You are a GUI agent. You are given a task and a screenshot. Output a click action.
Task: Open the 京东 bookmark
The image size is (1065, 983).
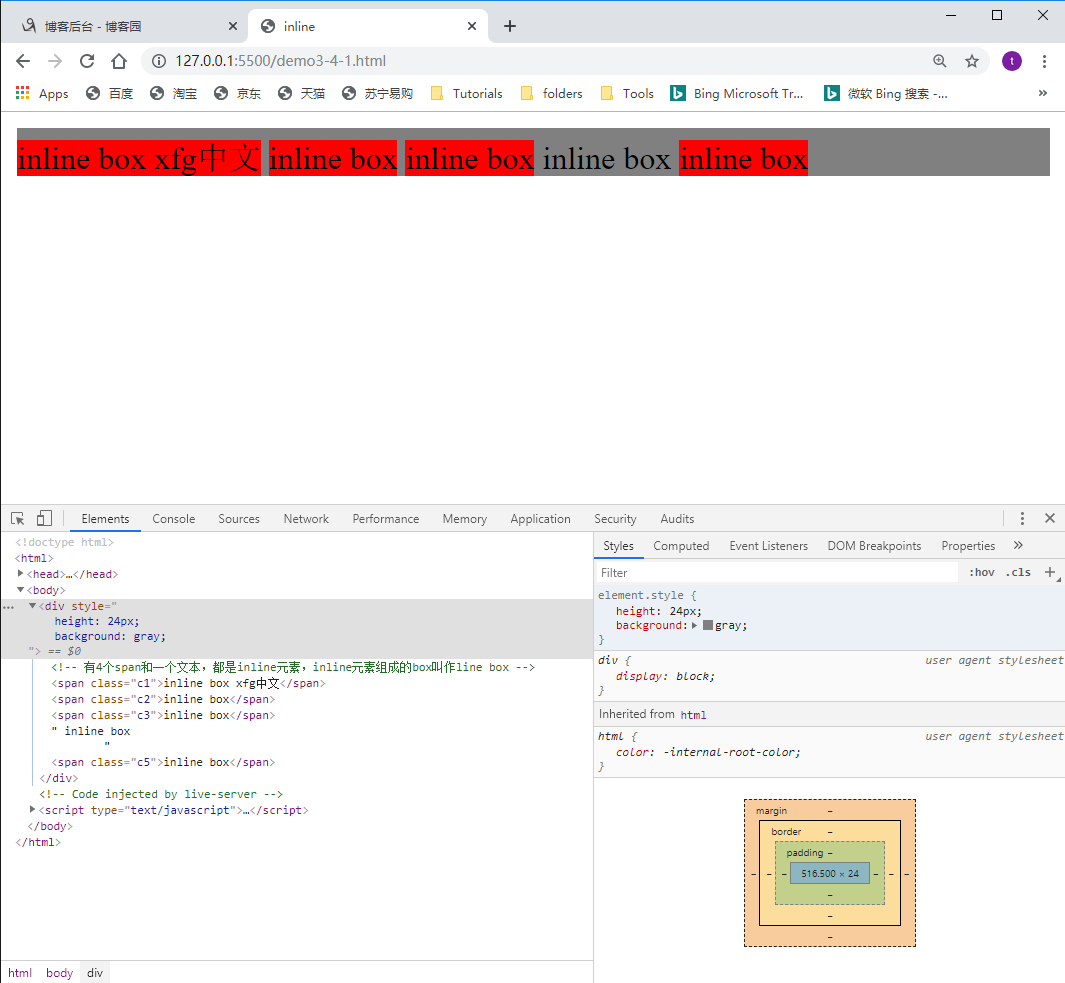pyautogui.click(x=237, y=94)
